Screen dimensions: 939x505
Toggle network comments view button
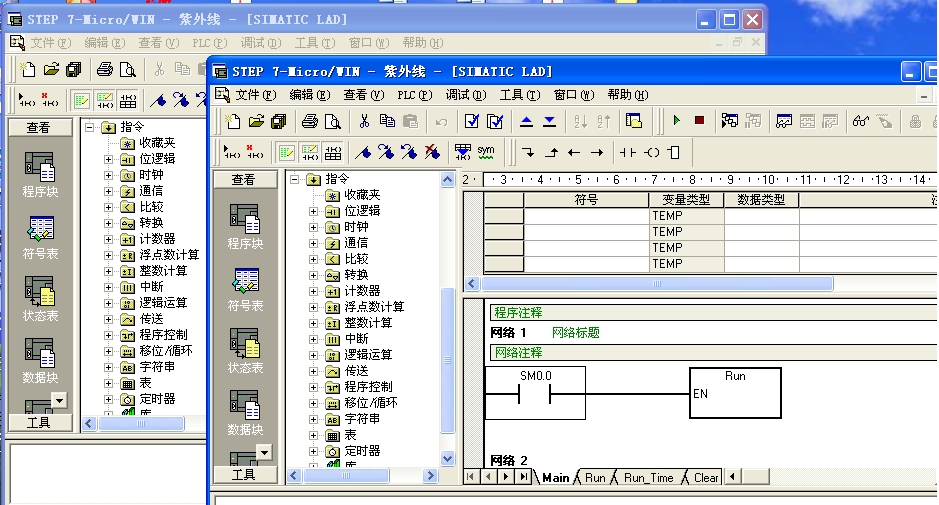tap(310, 153)
